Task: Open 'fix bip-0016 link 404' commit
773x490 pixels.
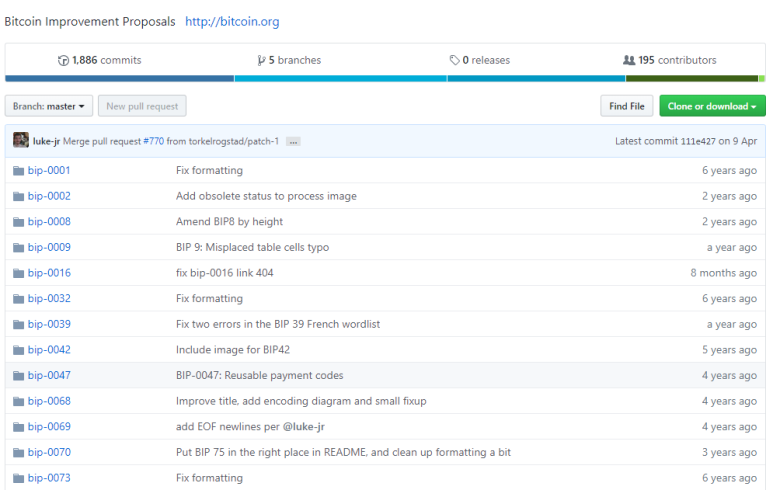Action: pyautogui.click(x=224, y=273)
